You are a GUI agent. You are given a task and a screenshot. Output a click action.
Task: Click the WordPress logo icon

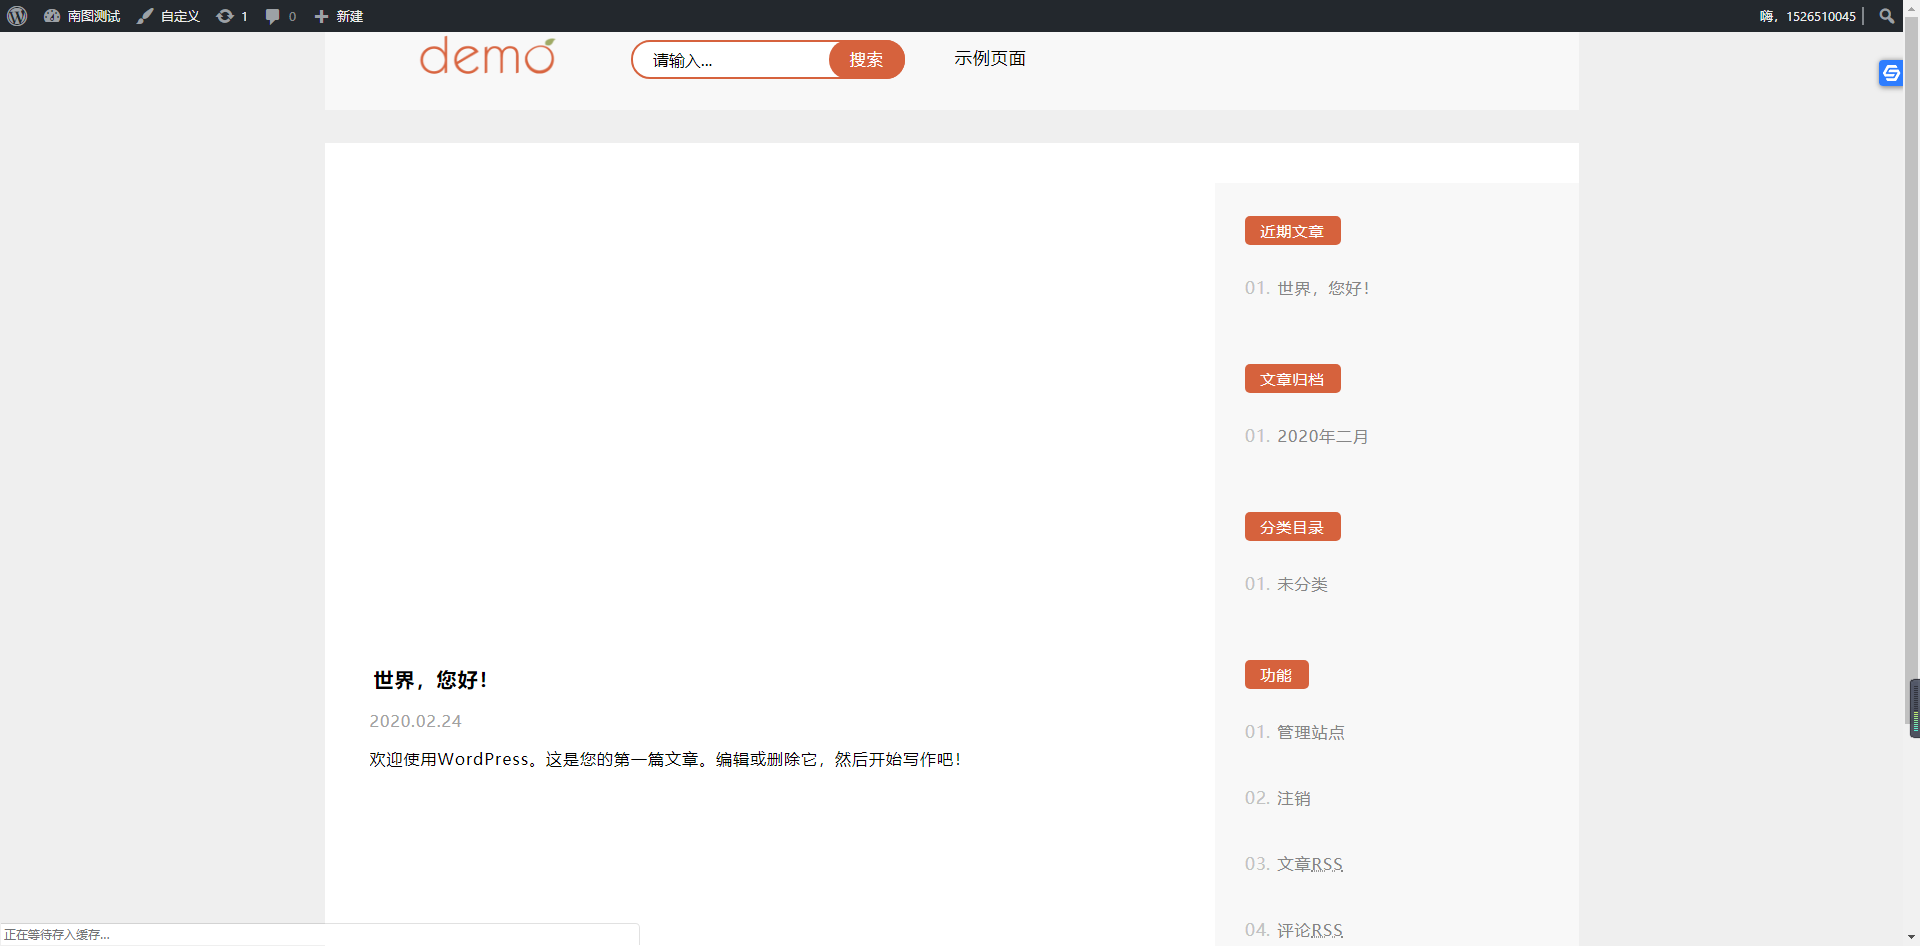pyautogui.click(x=17, y=16)
